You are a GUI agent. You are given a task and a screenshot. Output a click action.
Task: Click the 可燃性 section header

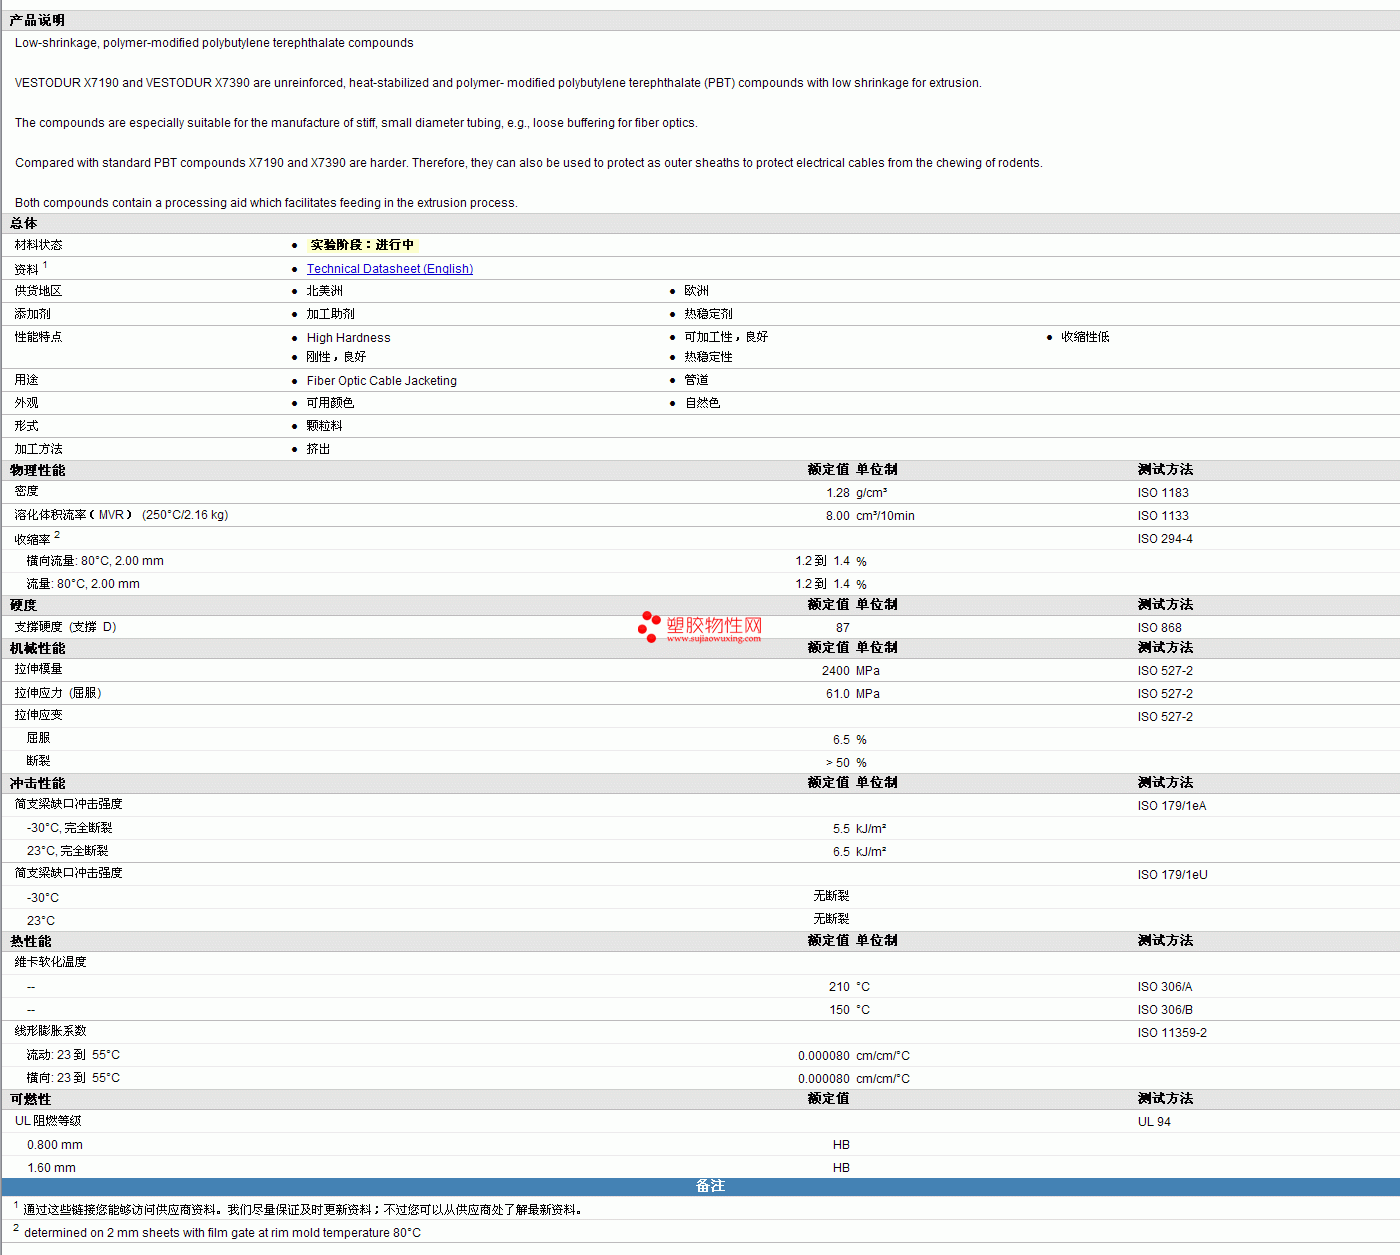[x=30, y=1099]
